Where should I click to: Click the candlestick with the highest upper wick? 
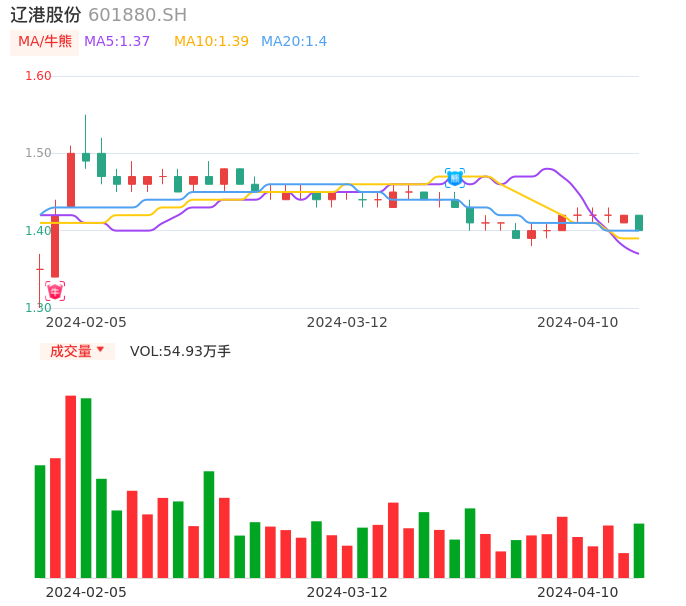coord(86,142)
